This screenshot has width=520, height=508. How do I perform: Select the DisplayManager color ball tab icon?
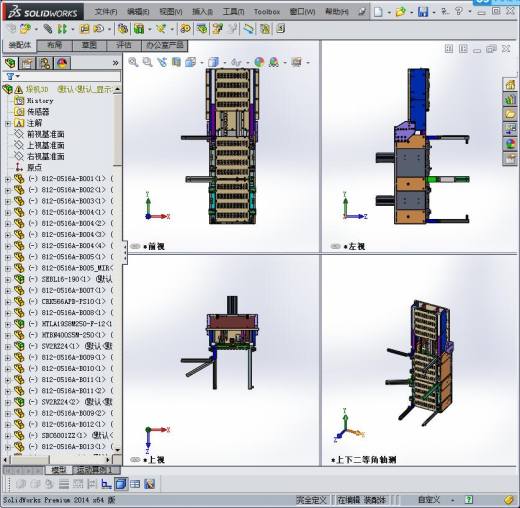pos(62,63)
